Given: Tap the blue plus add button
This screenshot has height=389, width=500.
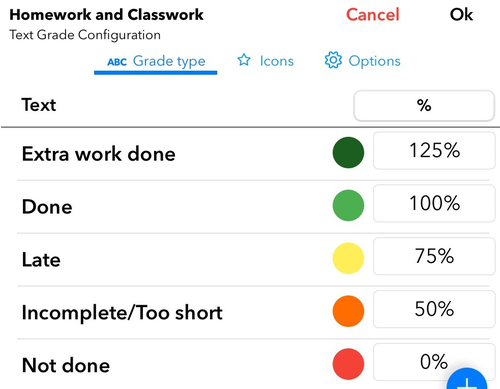Looking at the screenshot, I should (467, 380).
